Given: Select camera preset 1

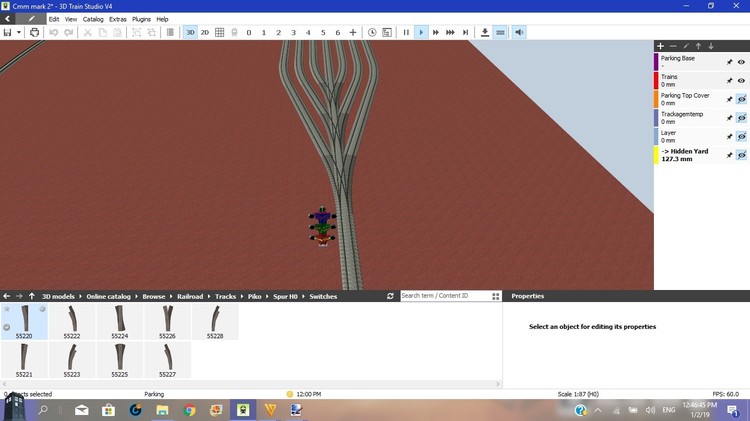Looking at the screenshot, I should click(x=264, y=33).
